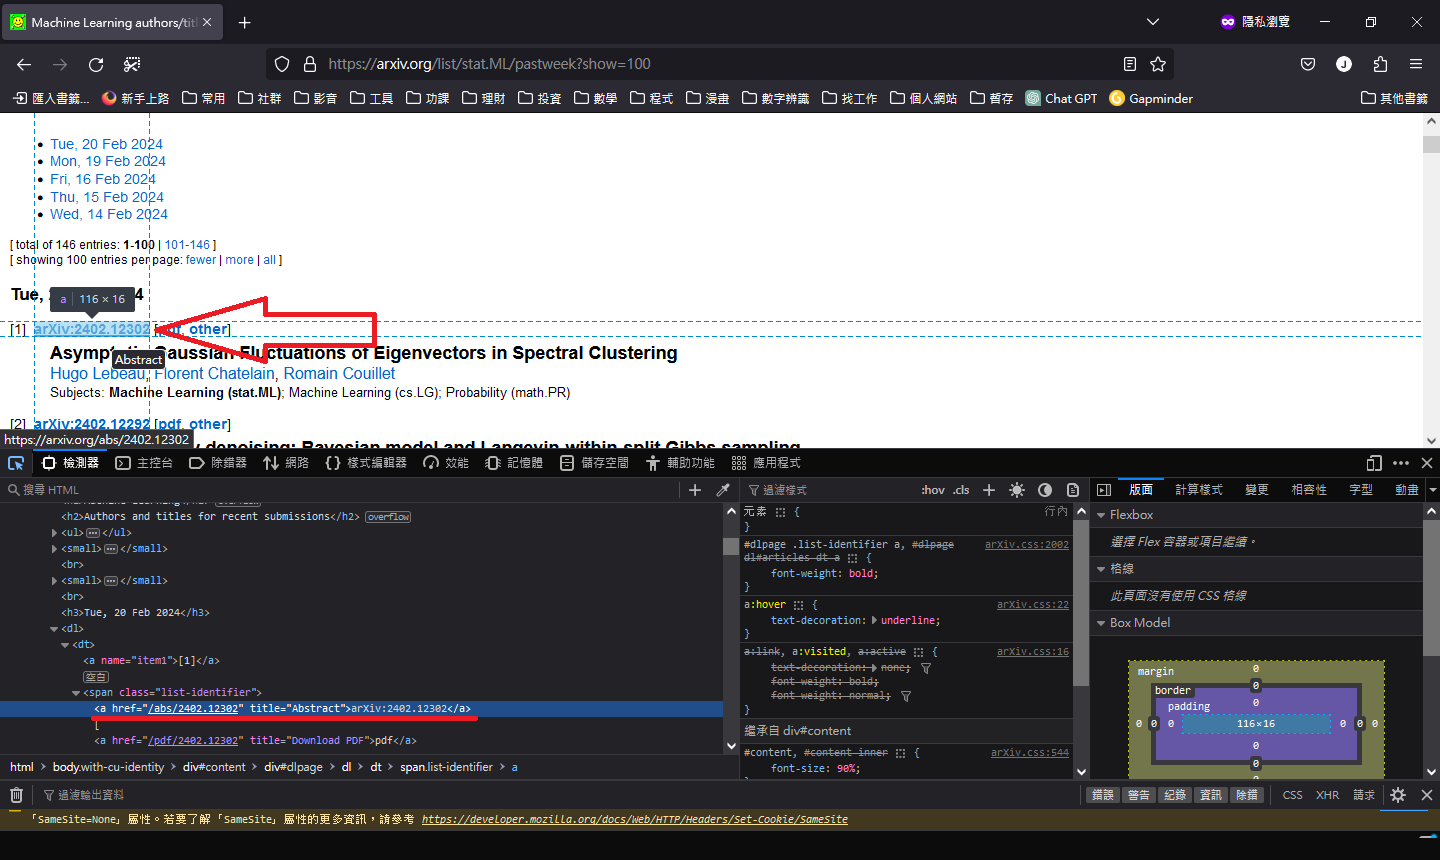Screen dimensions: 1440x860
Task: Collapse the Flexbox section
Action: pyautogui.click(x=1101, y=515)
